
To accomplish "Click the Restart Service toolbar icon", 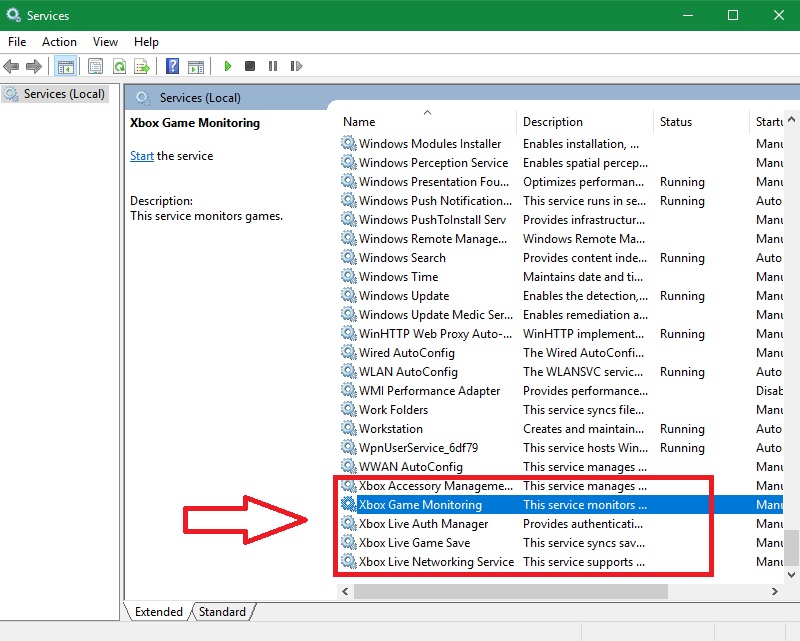I will click(x=296, y=66).
